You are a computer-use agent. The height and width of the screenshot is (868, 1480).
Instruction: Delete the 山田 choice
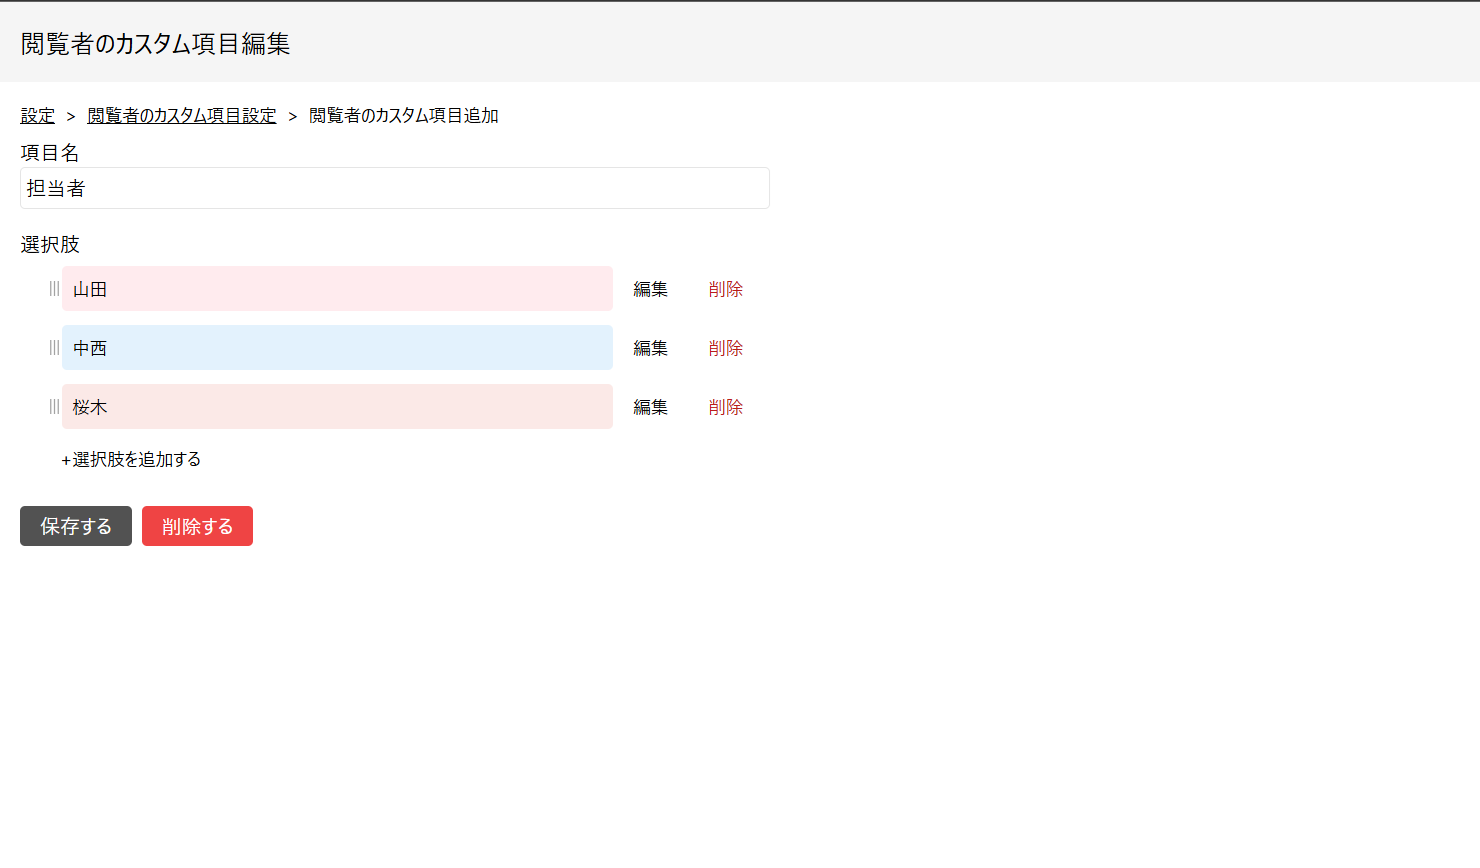tap(726, 289)
